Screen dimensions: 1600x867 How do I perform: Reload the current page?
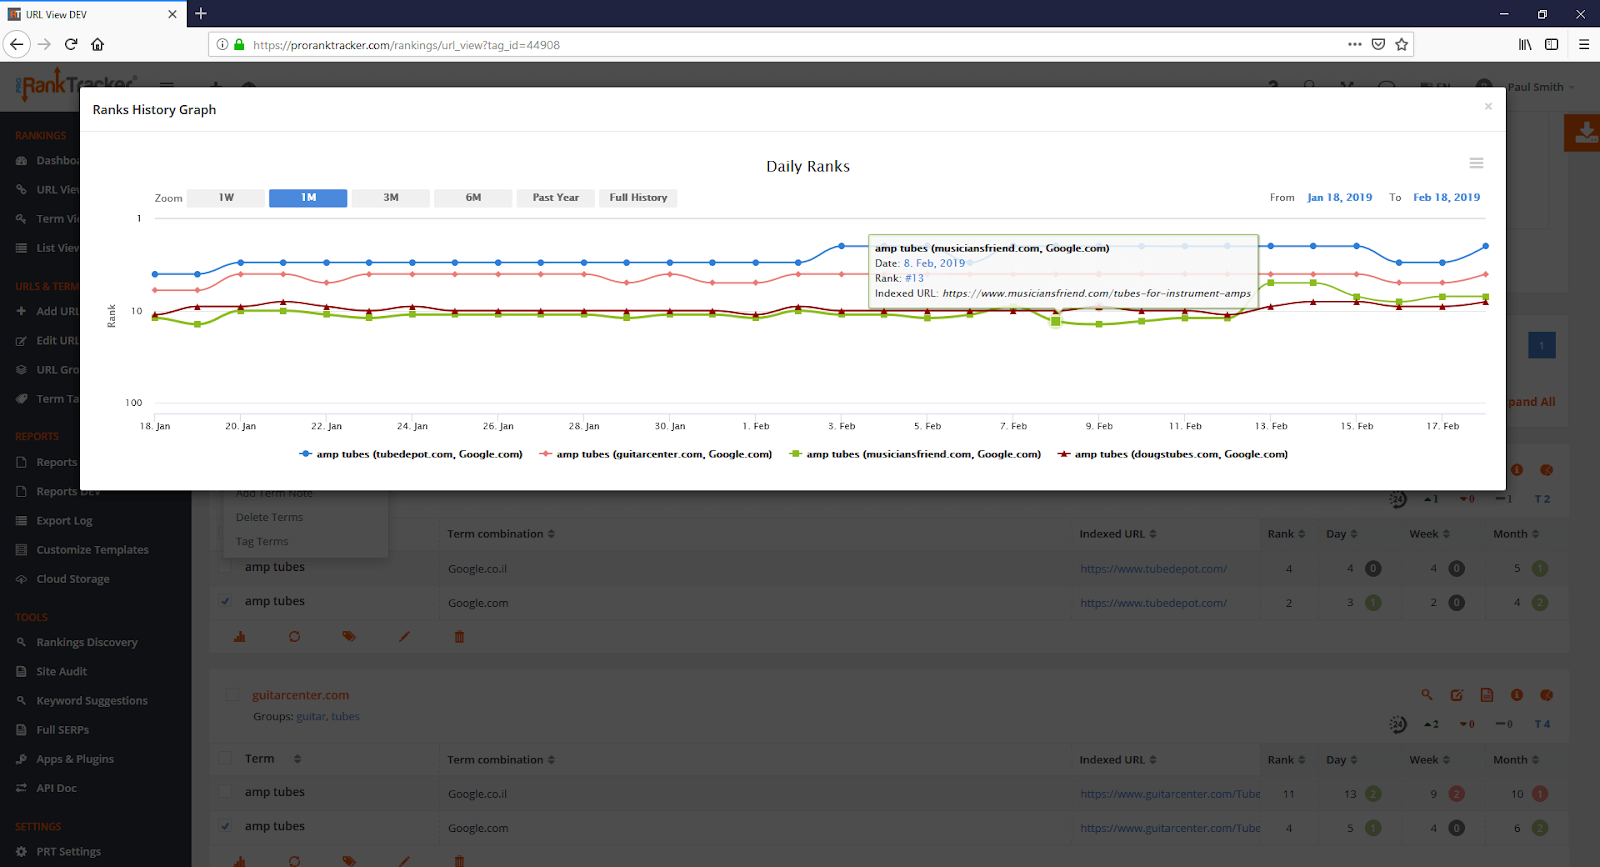(71, 44)
